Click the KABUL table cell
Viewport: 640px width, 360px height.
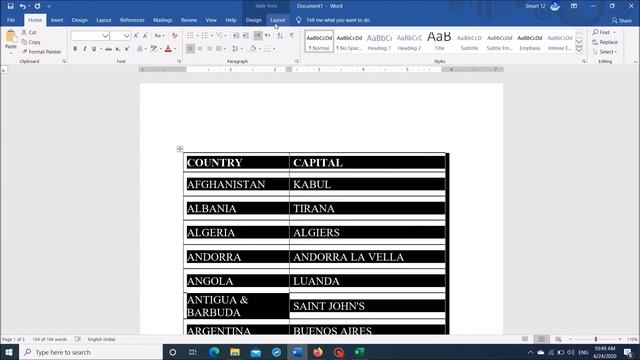click(367, 184)
